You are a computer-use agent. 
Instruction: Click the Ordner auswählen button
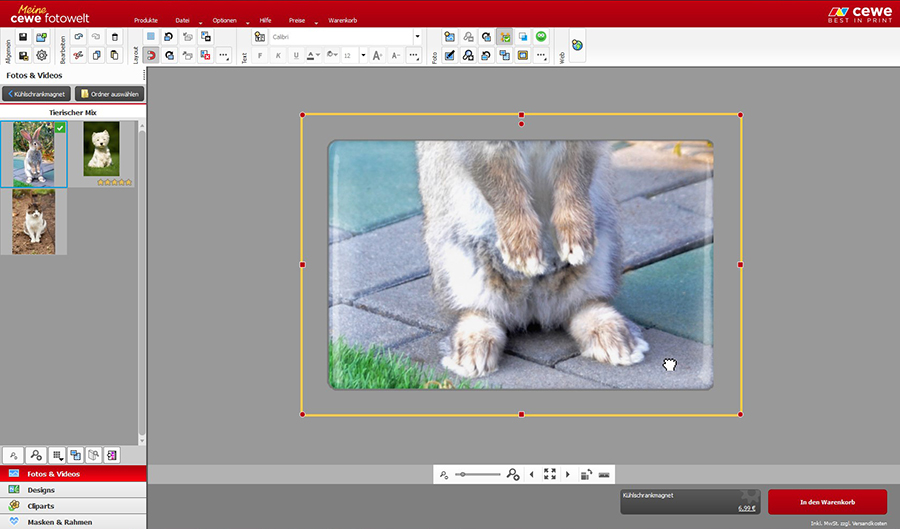point(110,94)
